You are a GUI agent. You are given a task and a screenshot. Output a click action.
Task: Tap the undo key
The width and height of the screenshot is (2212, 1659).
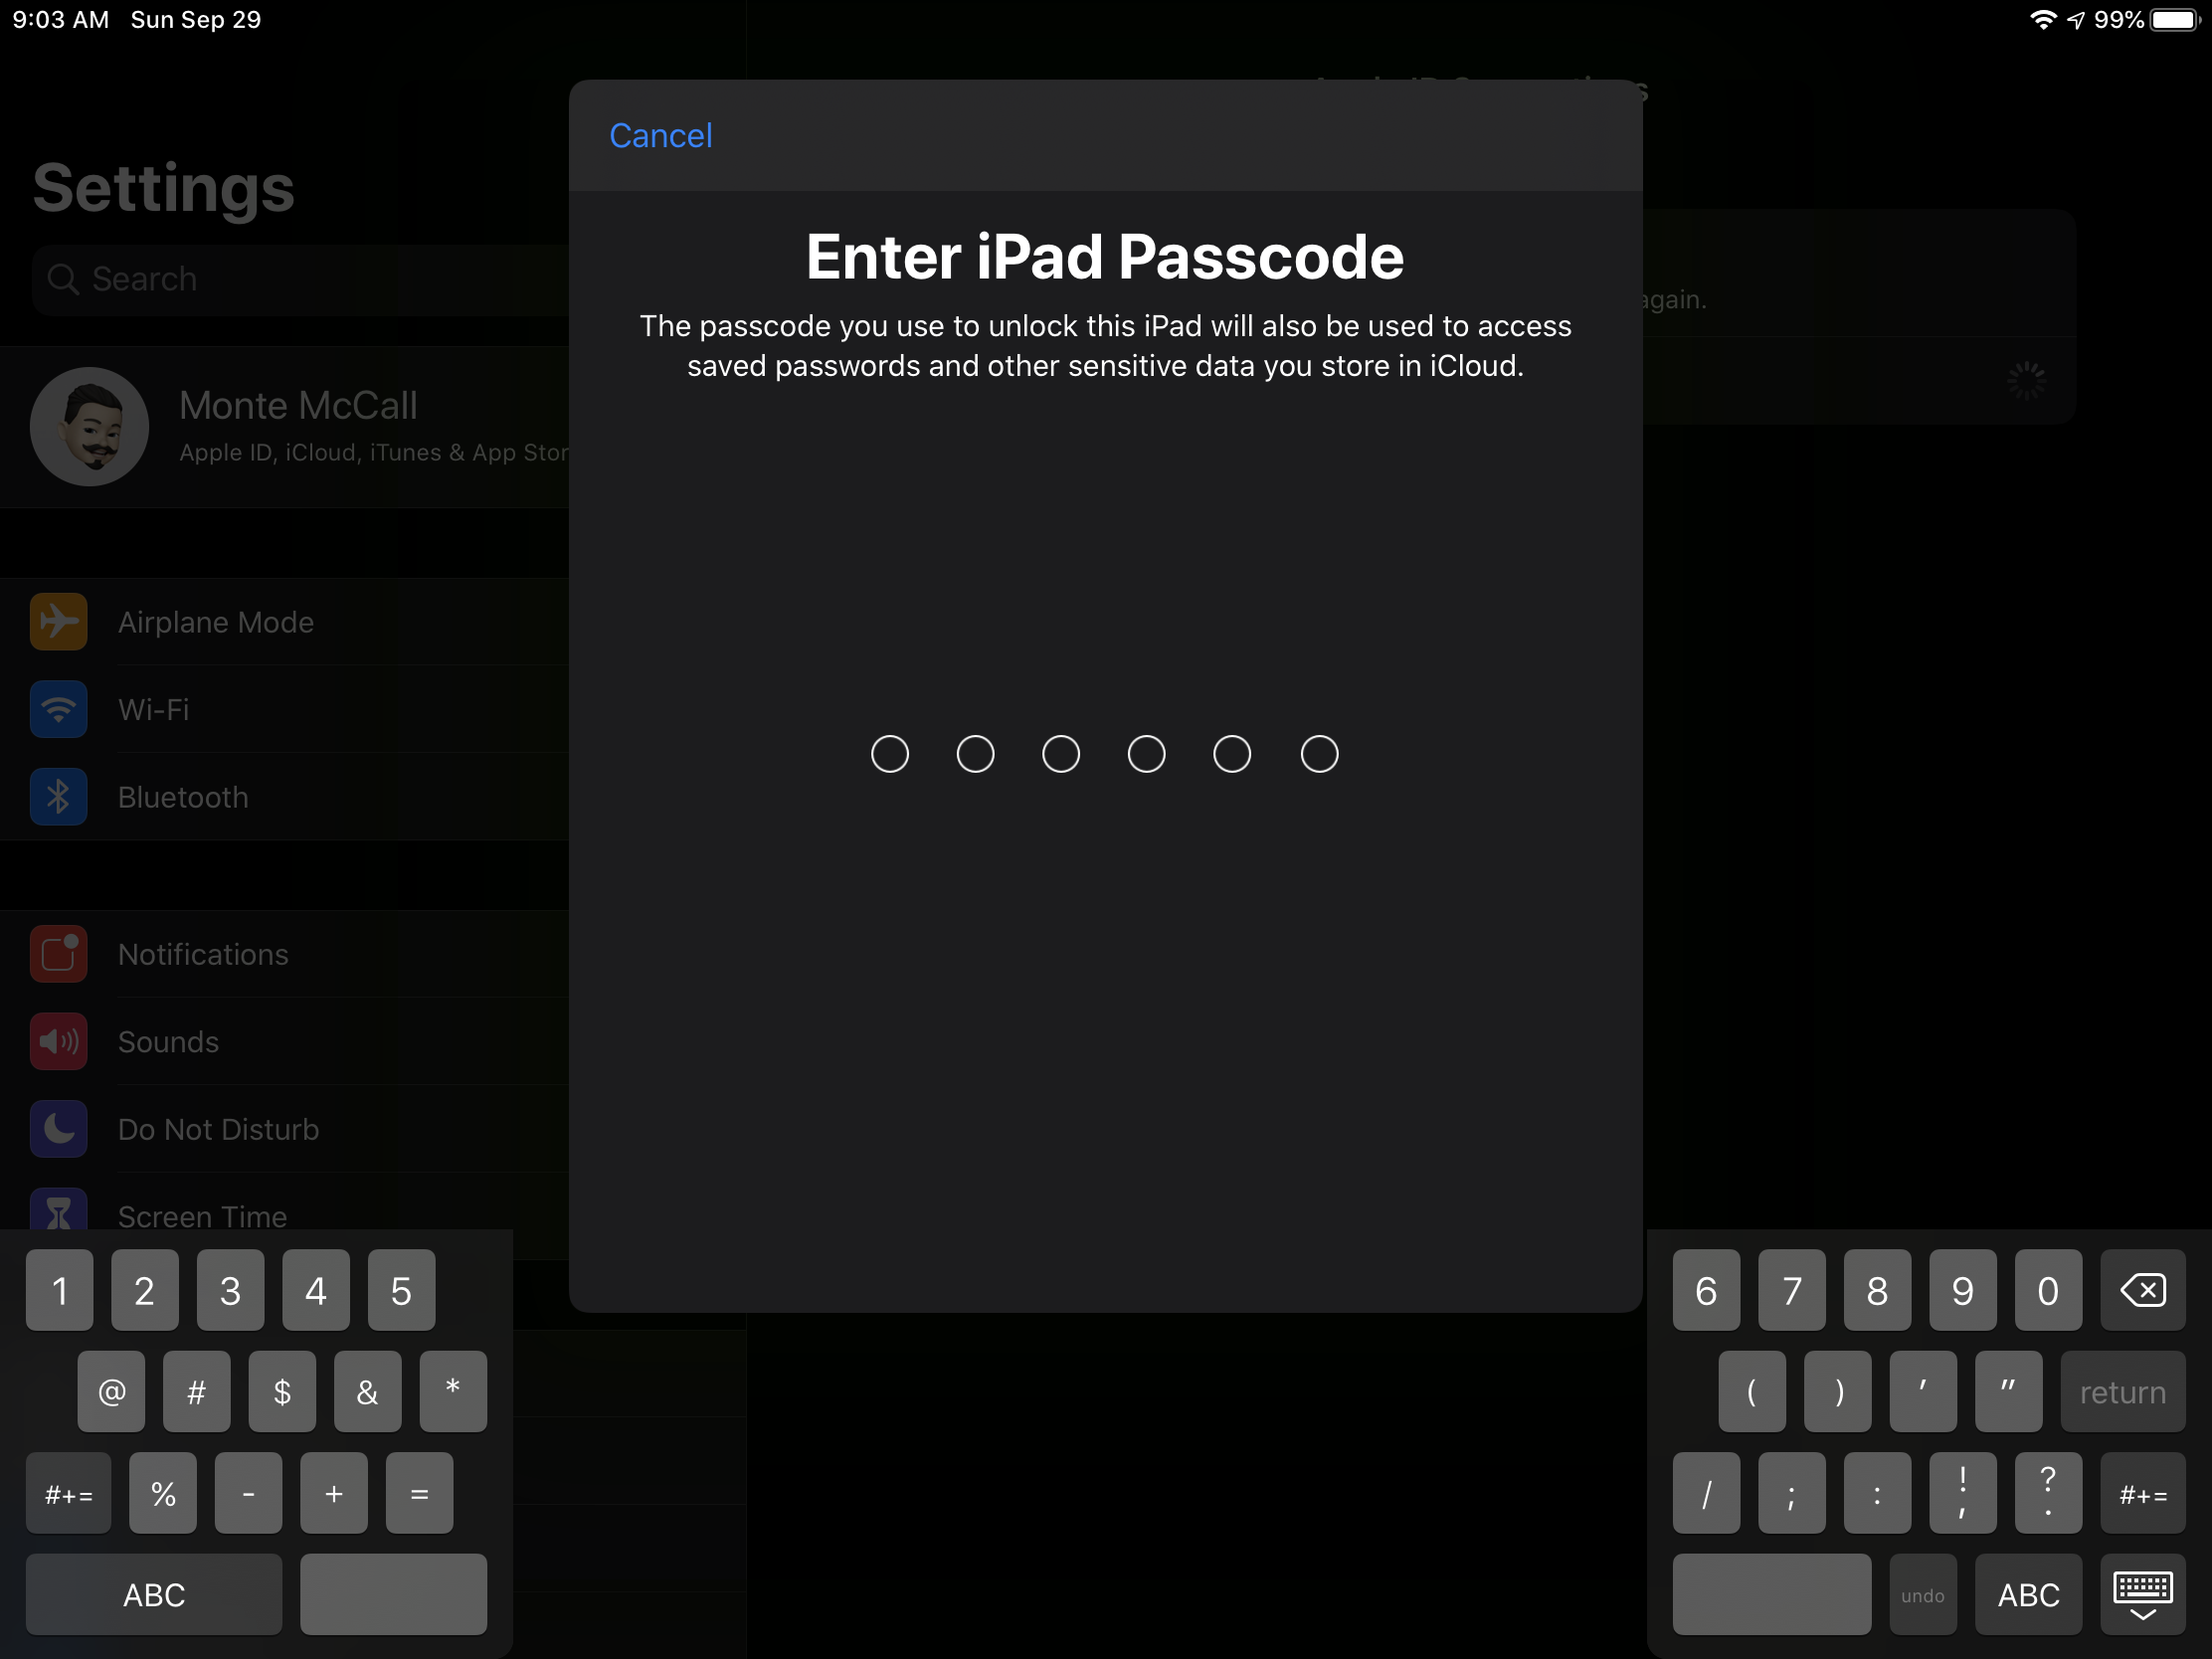(x=1922, y=1594)
